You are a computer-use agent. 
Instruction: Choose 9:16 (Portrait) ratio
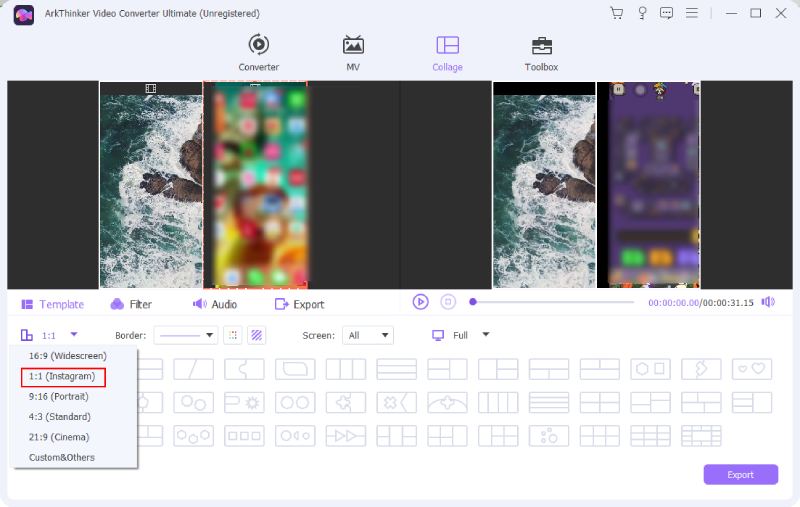pos(59,396)
